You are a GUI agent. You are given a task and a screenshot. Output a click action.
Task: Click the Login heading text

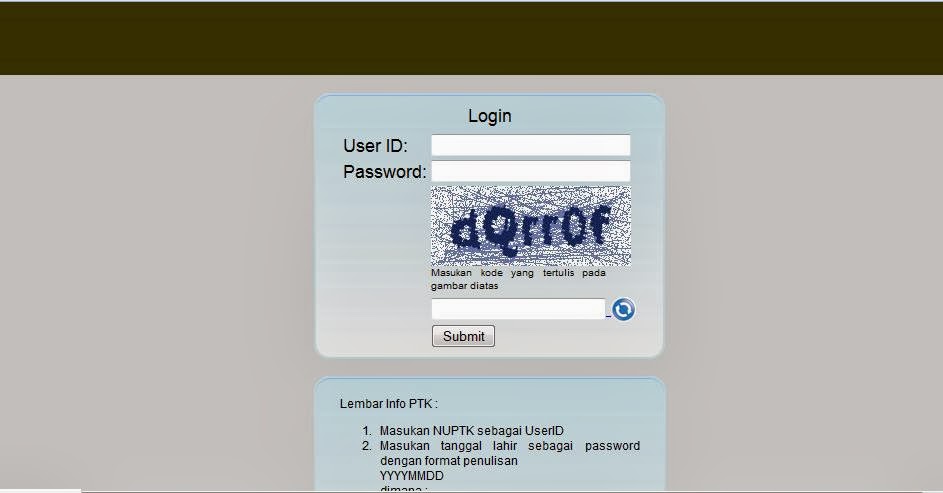(490, 116)
